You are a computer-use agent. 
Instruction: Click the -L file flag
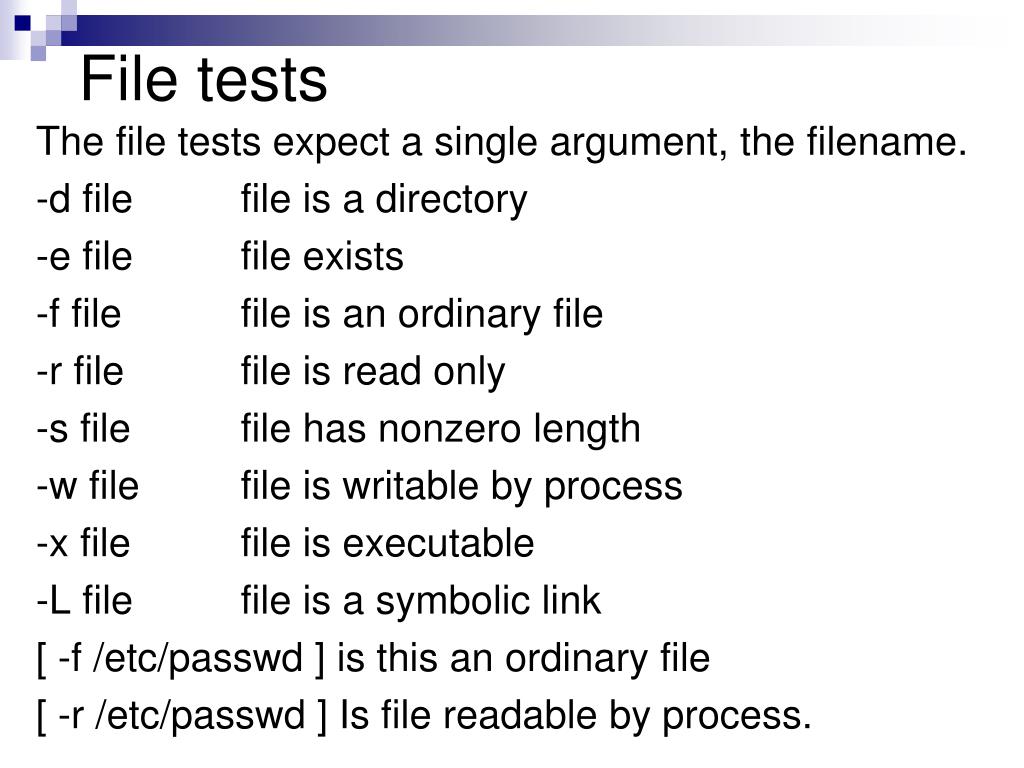coord(84,601)
